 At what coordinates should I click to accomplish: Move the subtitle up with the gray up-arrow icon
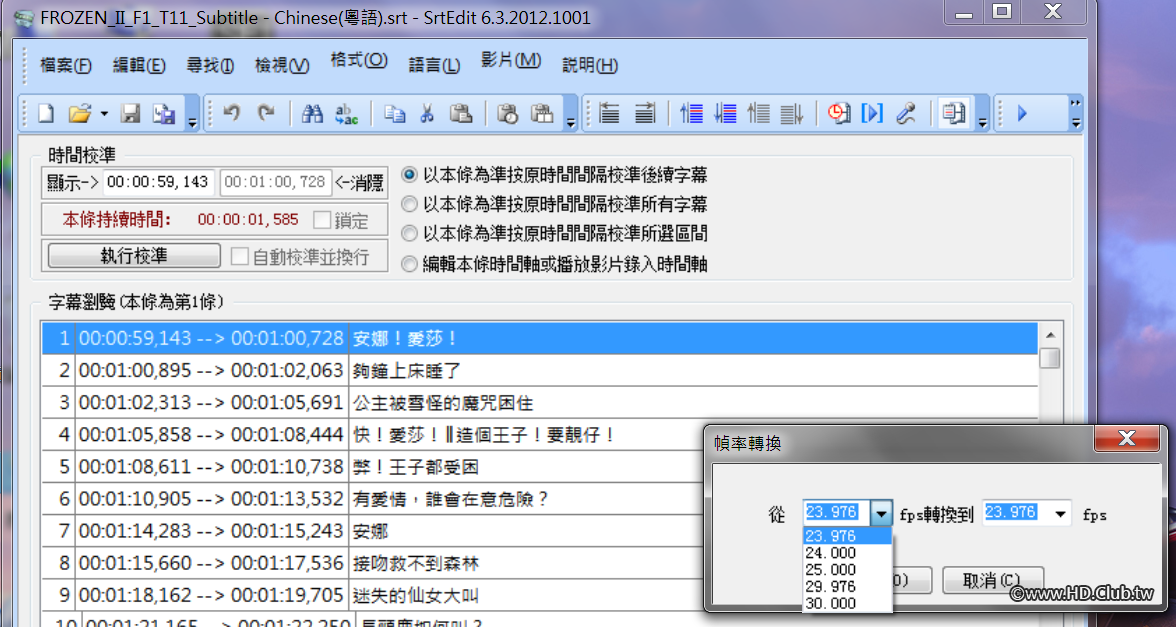pyautogui.click(x=759, y=113)
